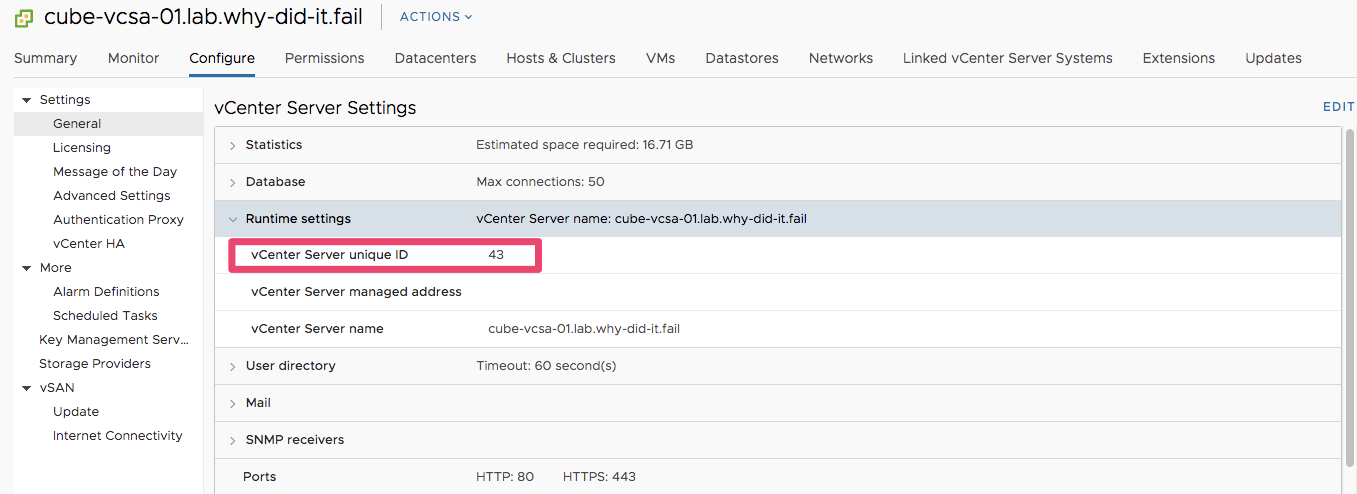Switch to the Summary tab

coord(46,58)
